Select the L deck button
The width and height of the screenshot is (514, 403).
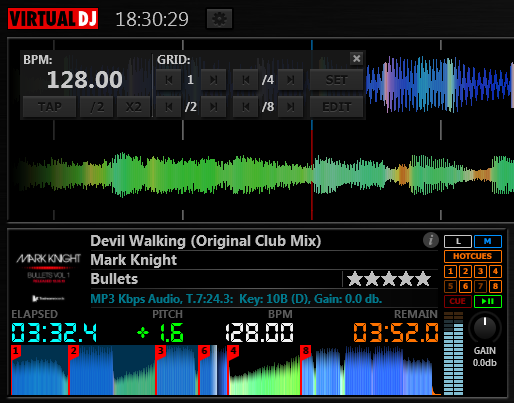pos(458,241)
